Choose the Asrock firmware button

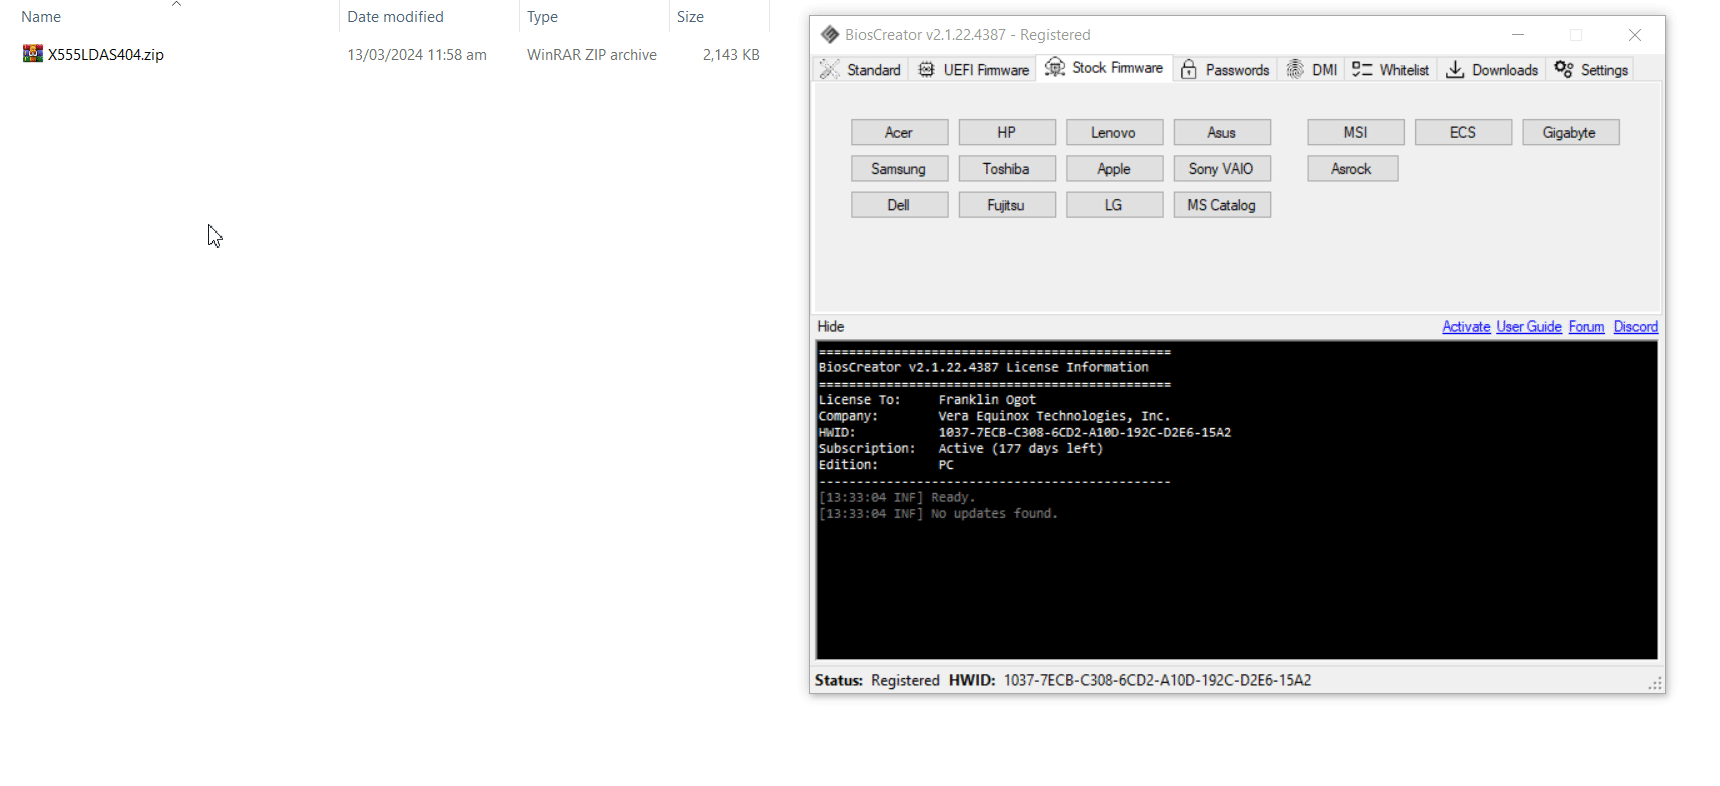point(1352,168)
